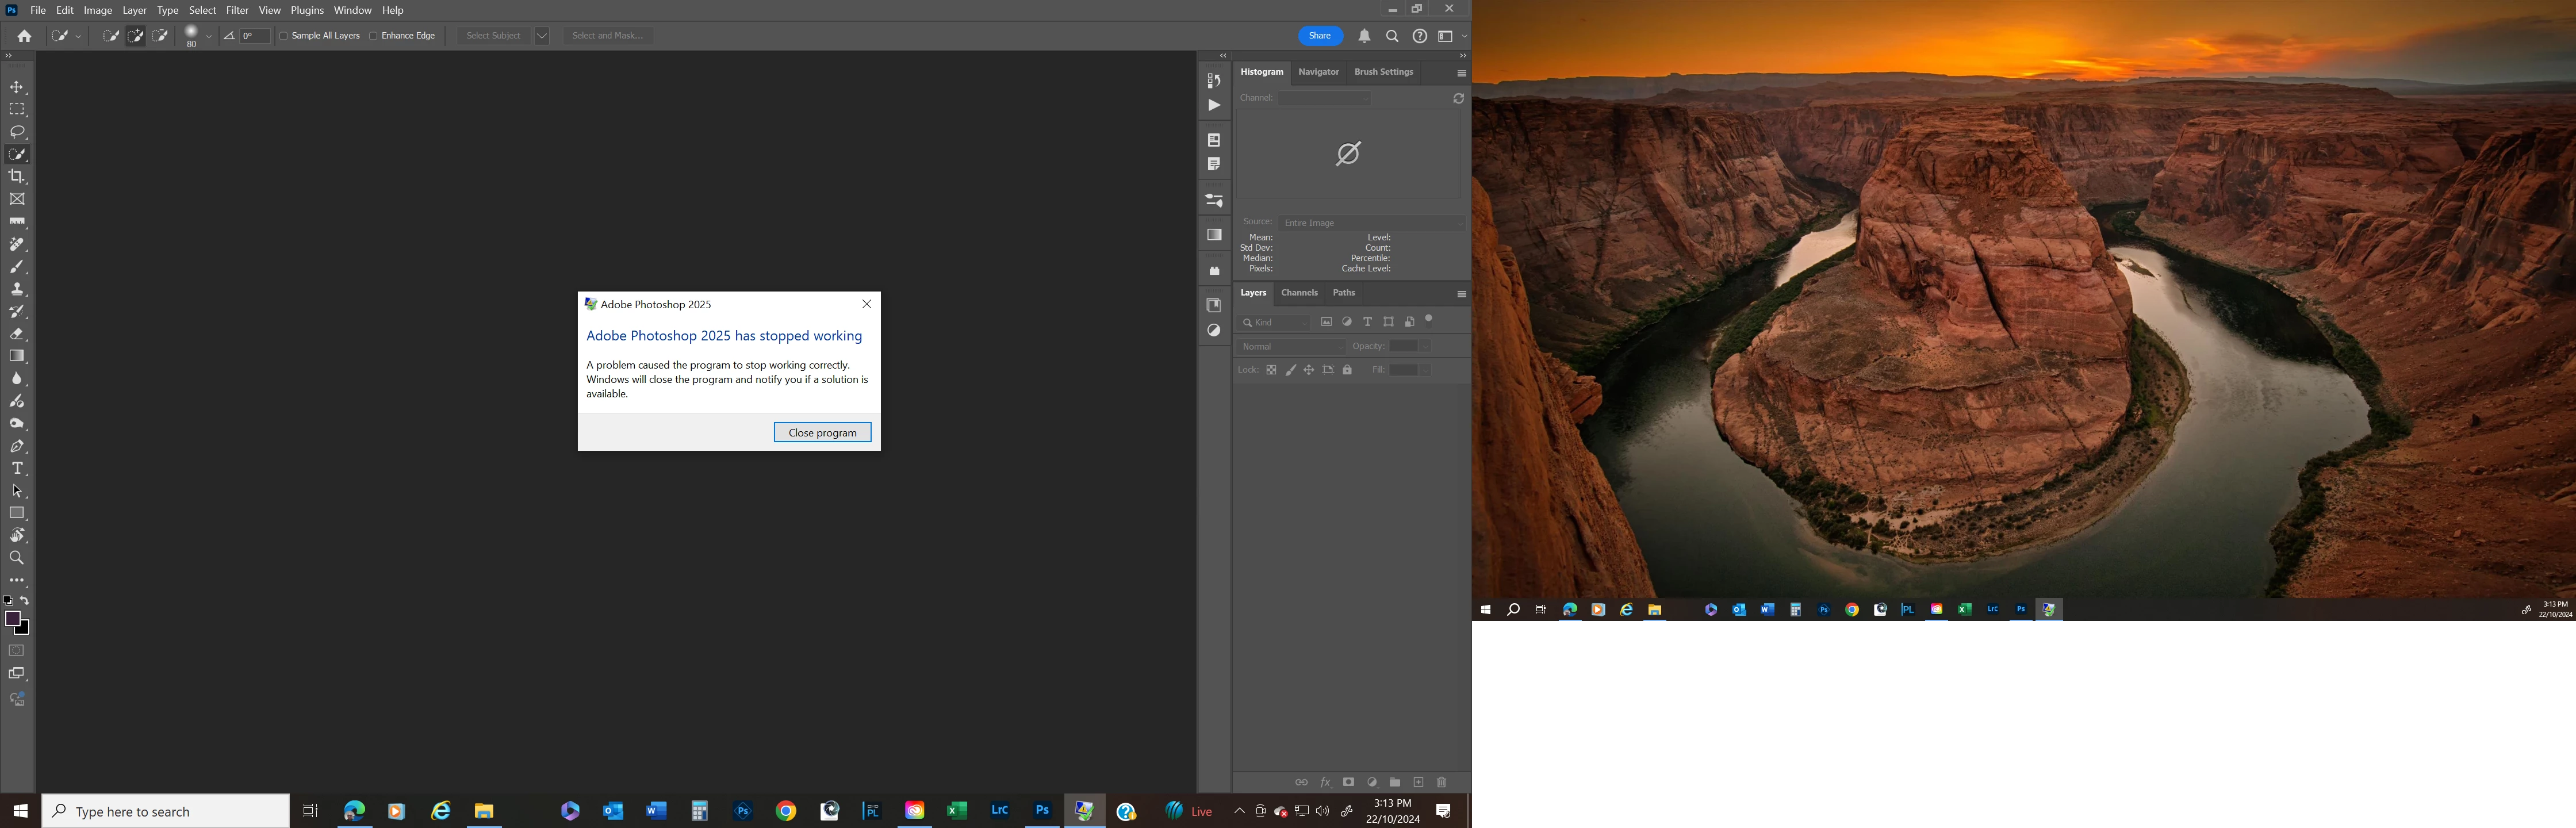Viewport: 2576px width, 828px height.
Task: Open the brush size picker dropdown
Action: click(208, 36)
